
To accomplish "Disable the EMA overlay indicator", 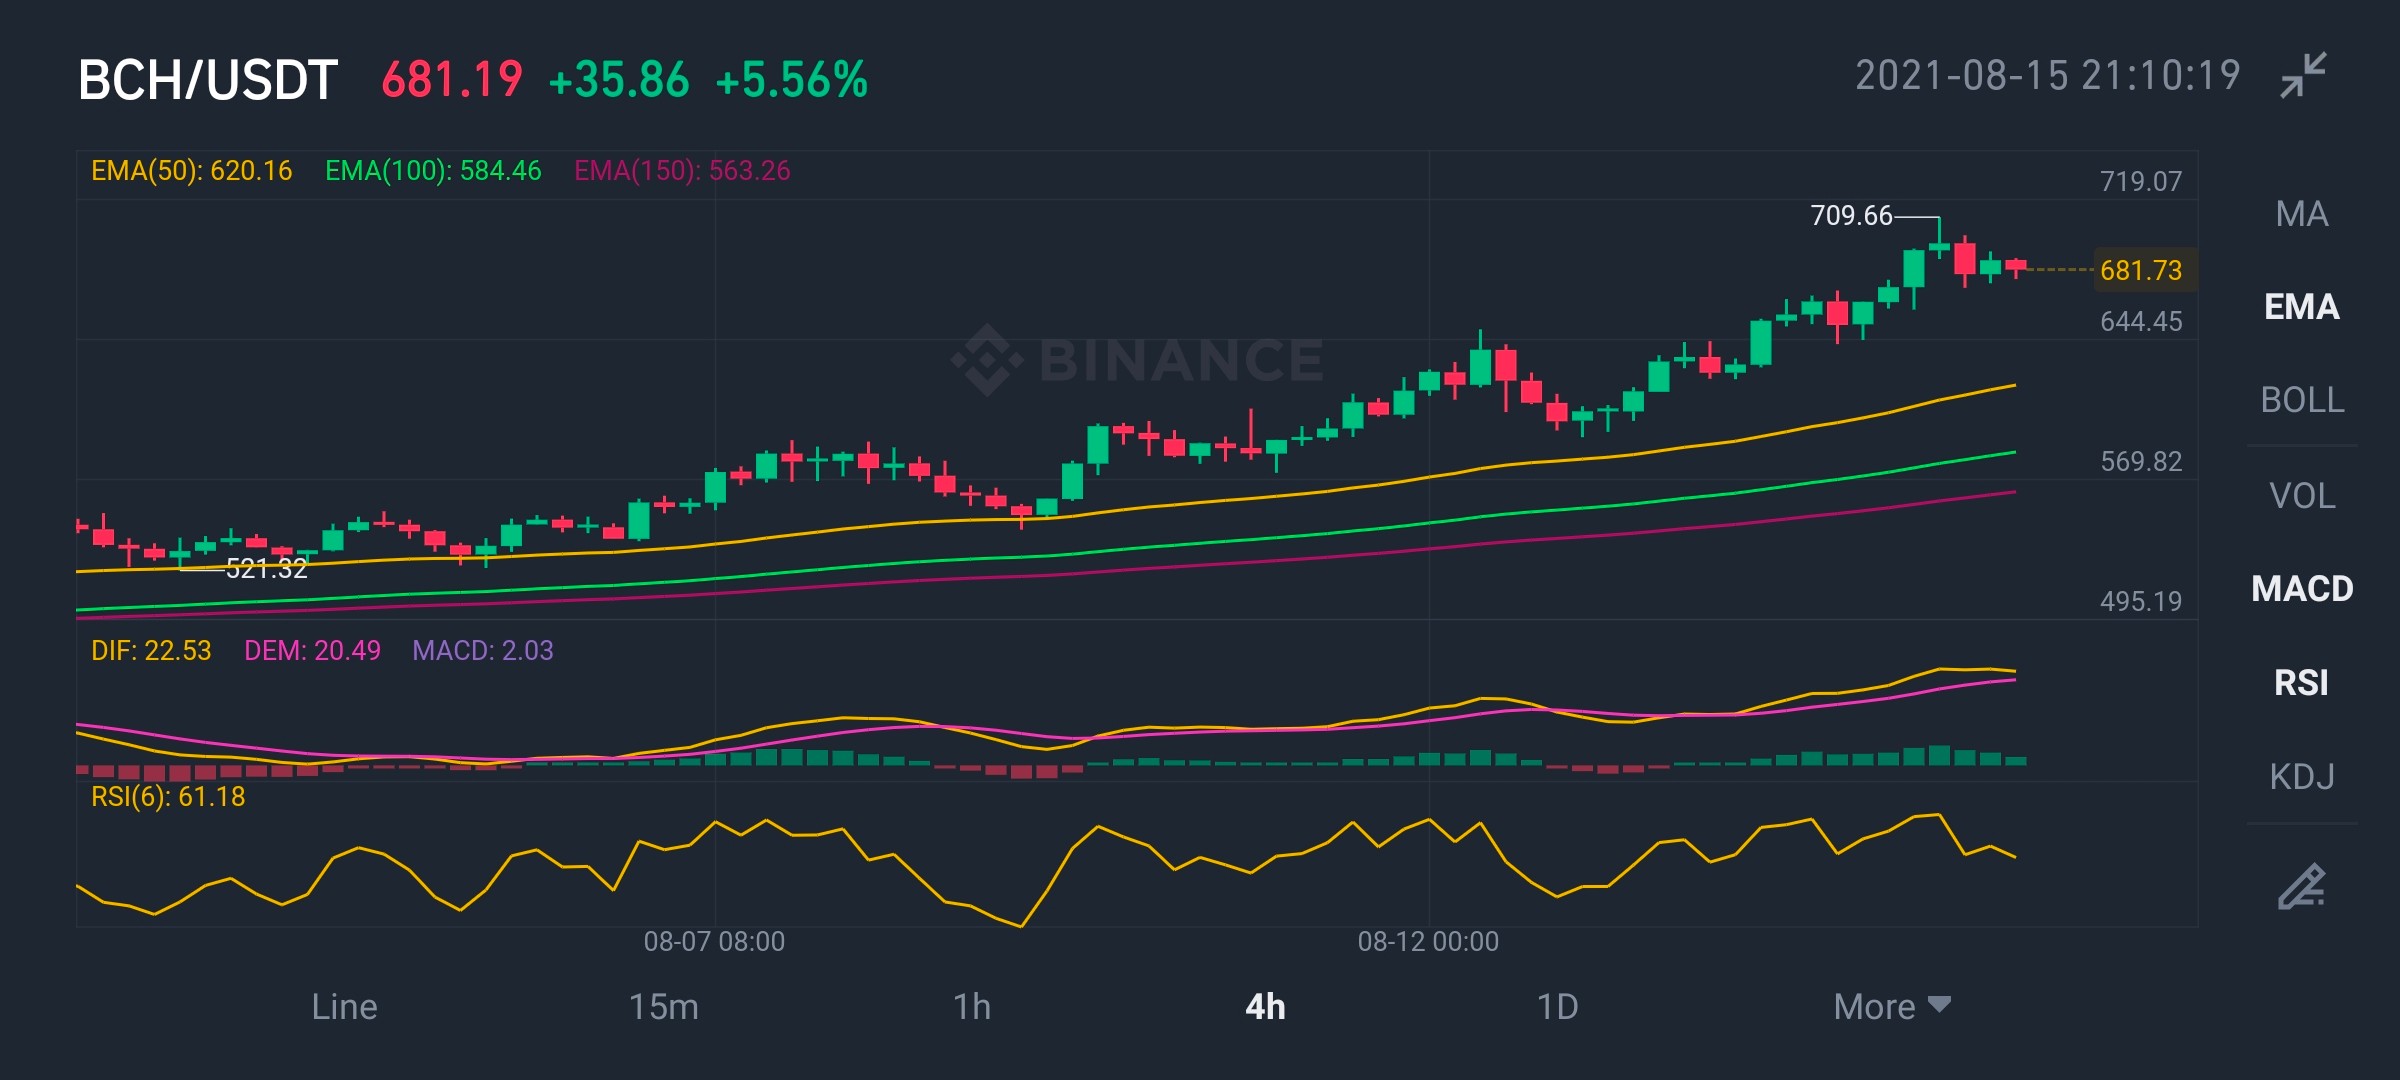I will (x=2302, y=306).
